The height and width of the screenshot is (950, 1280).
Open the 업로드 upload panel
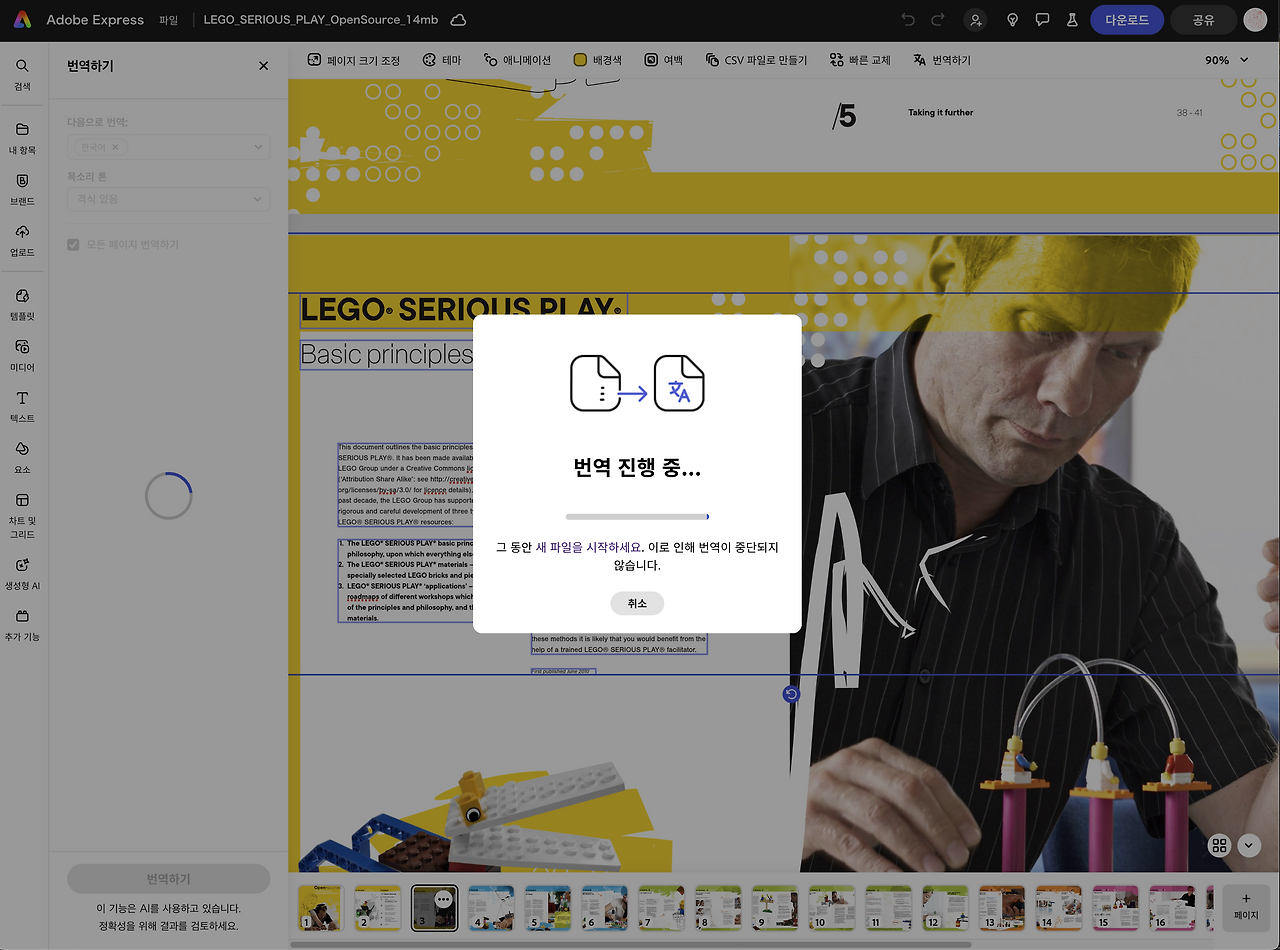[x=22, y=240]
